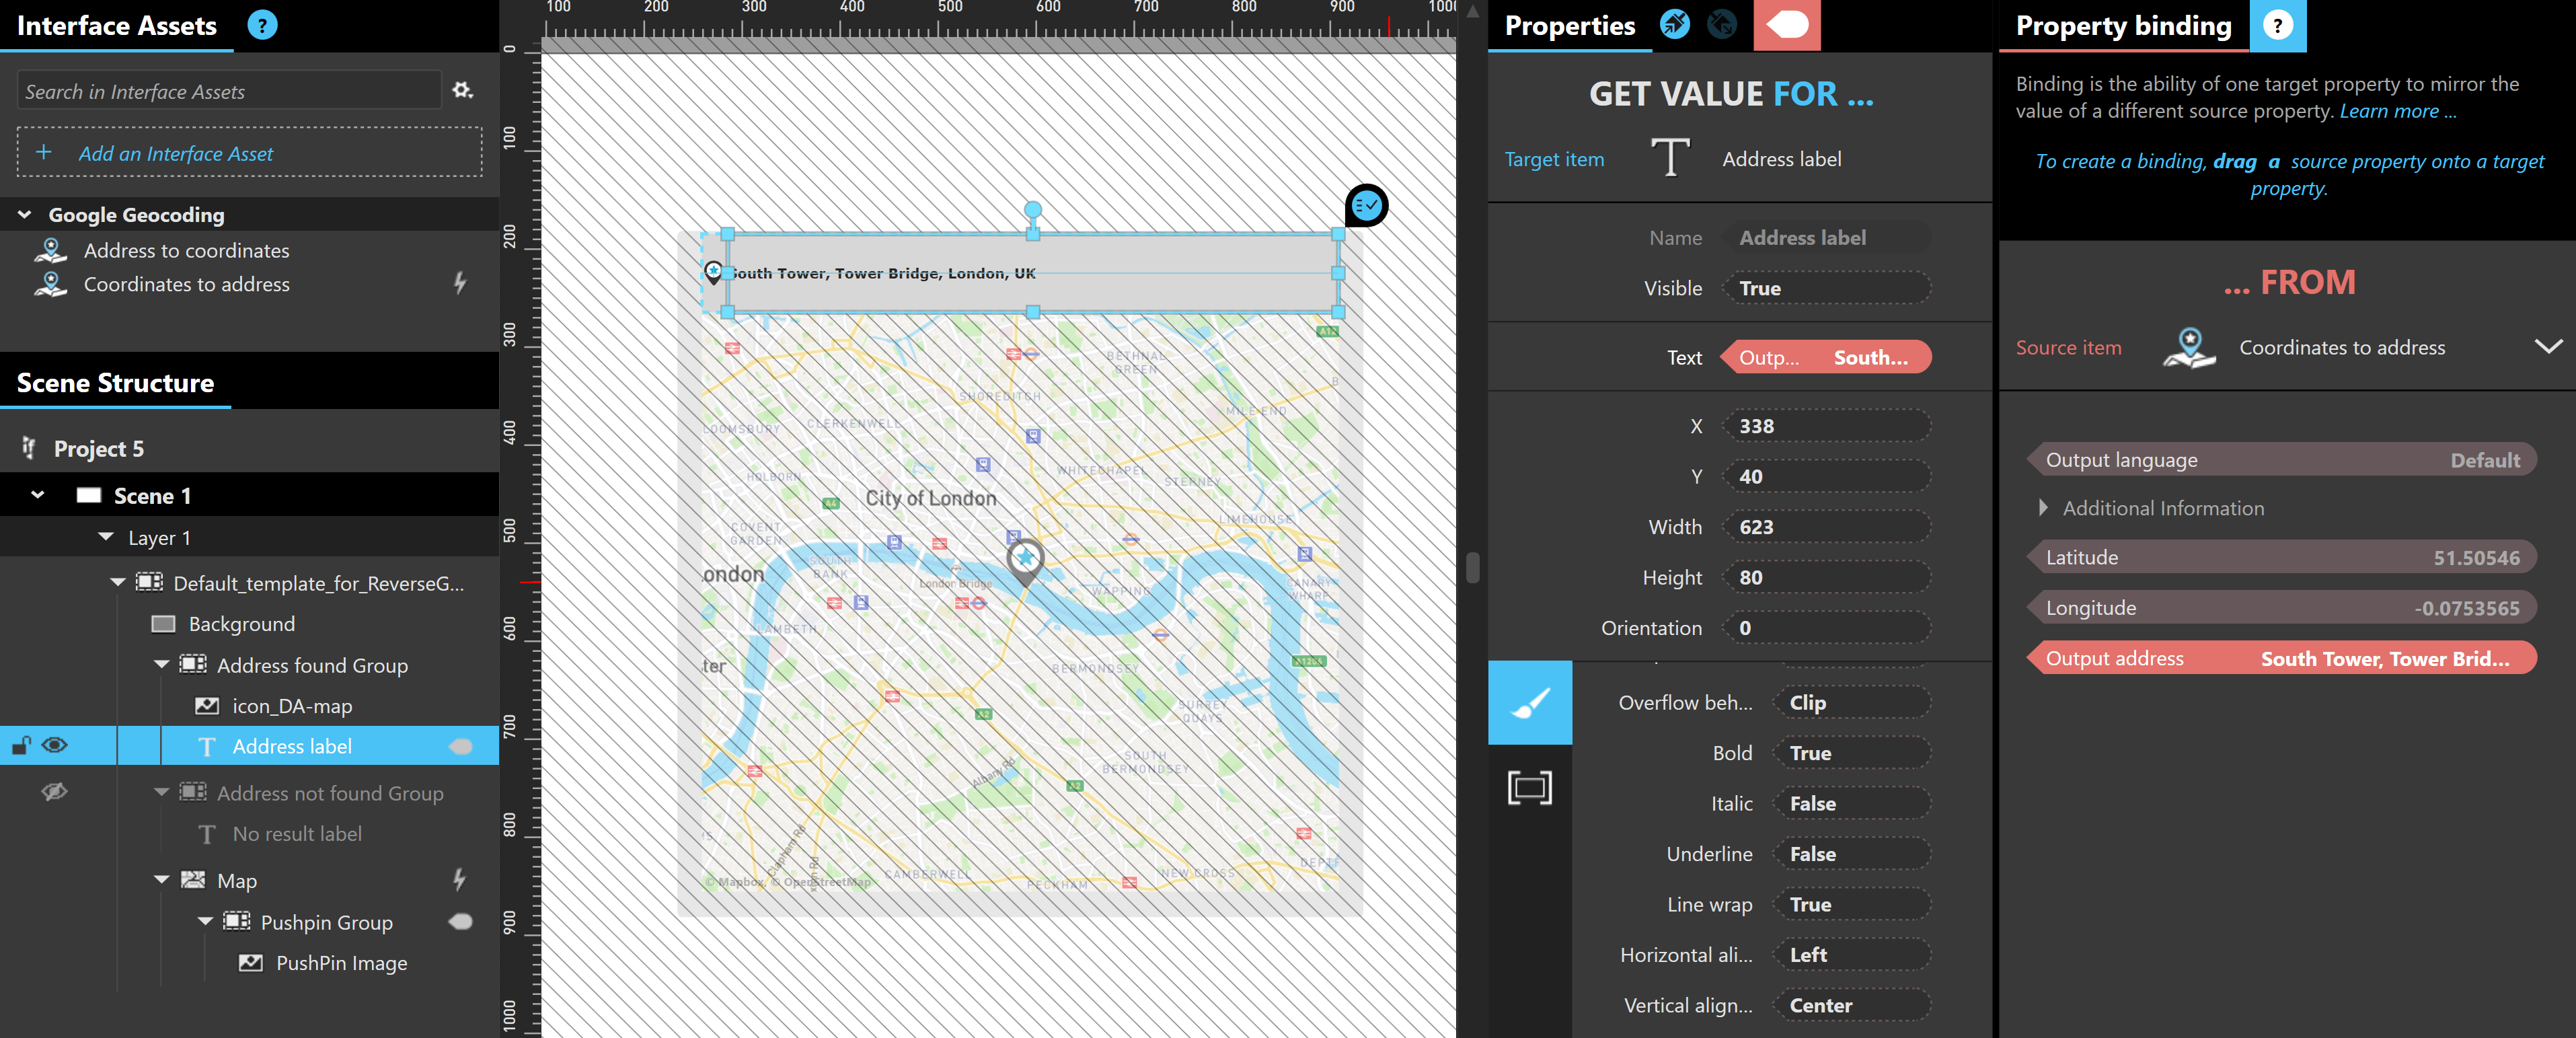Toggle lock on Address label row
Image resolution: width=2576 pixels, height=1038 pixels.
pyautogui.click(x=21, y=746)
